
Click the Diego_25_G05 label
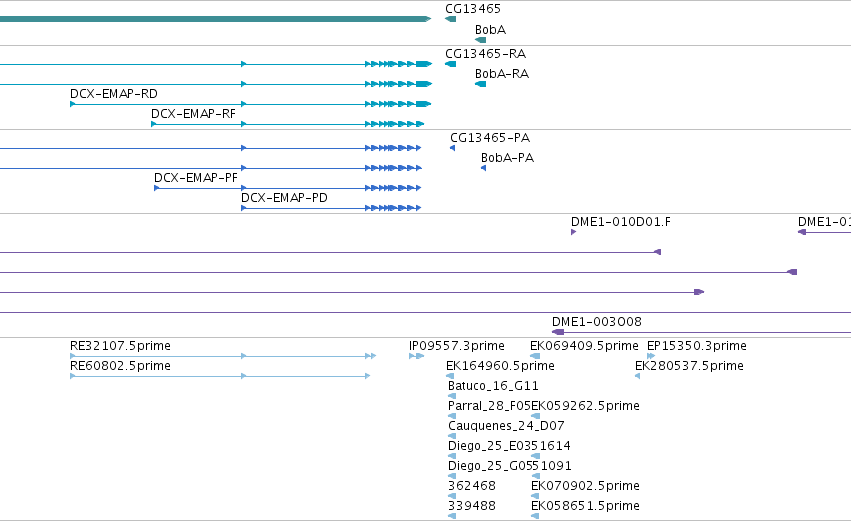pos(488,466)
